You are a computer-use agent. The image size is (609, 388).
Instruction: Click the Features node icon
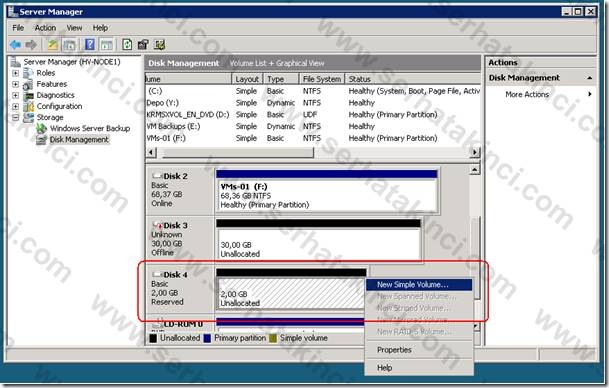pos(28,84)
